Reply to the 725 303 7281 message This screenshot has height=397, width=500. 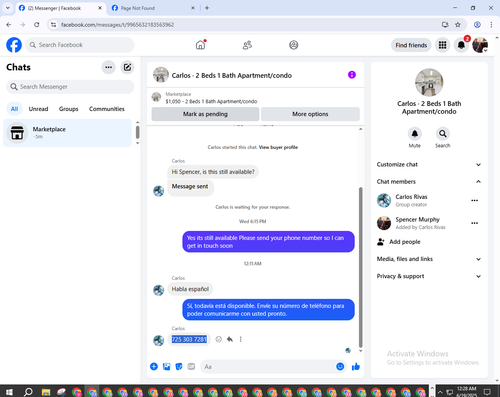[x=230, y=339]
